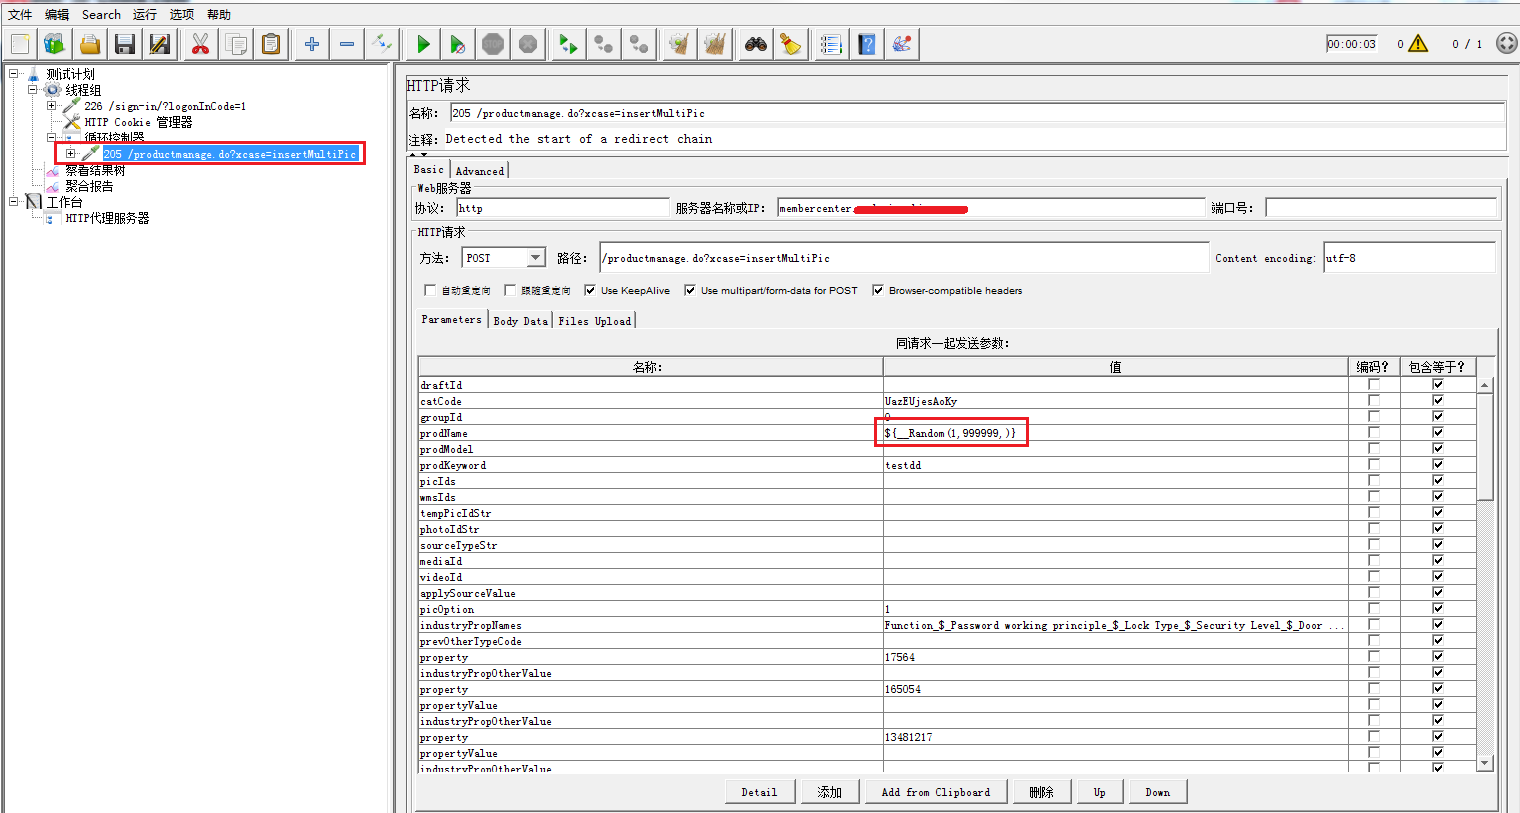The image size is (1520, 813).
Task: Click the Copy toolbar icon
Action: click(236, 44)
